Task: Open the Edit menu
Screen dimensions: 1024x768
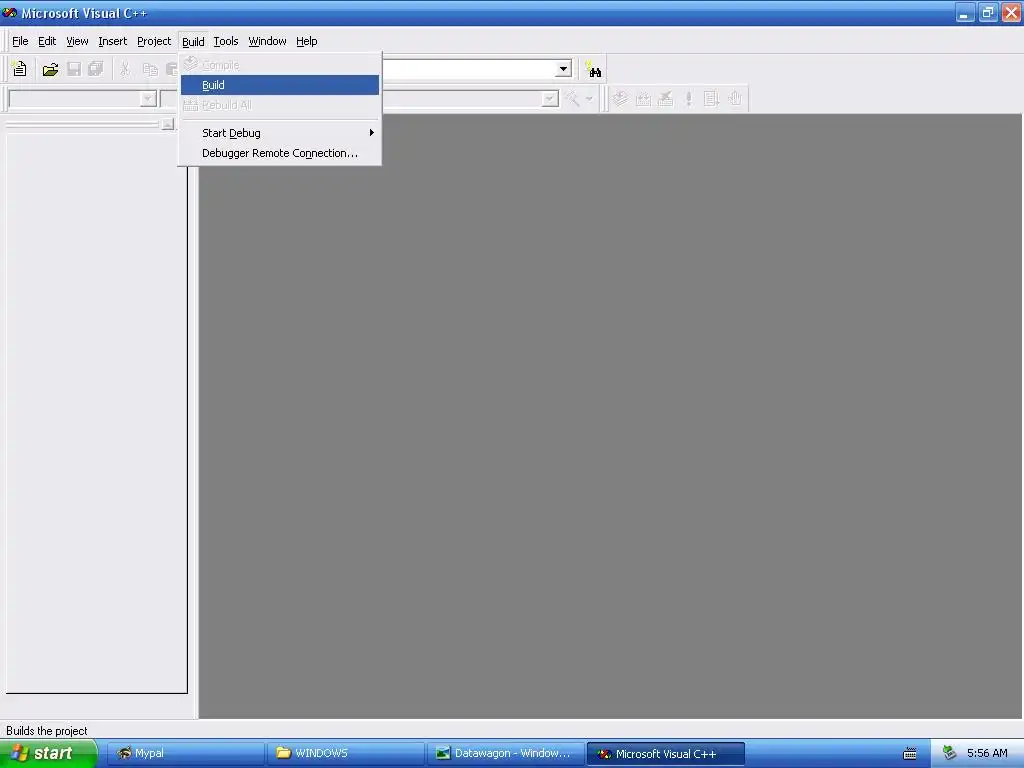Action: 47,41
